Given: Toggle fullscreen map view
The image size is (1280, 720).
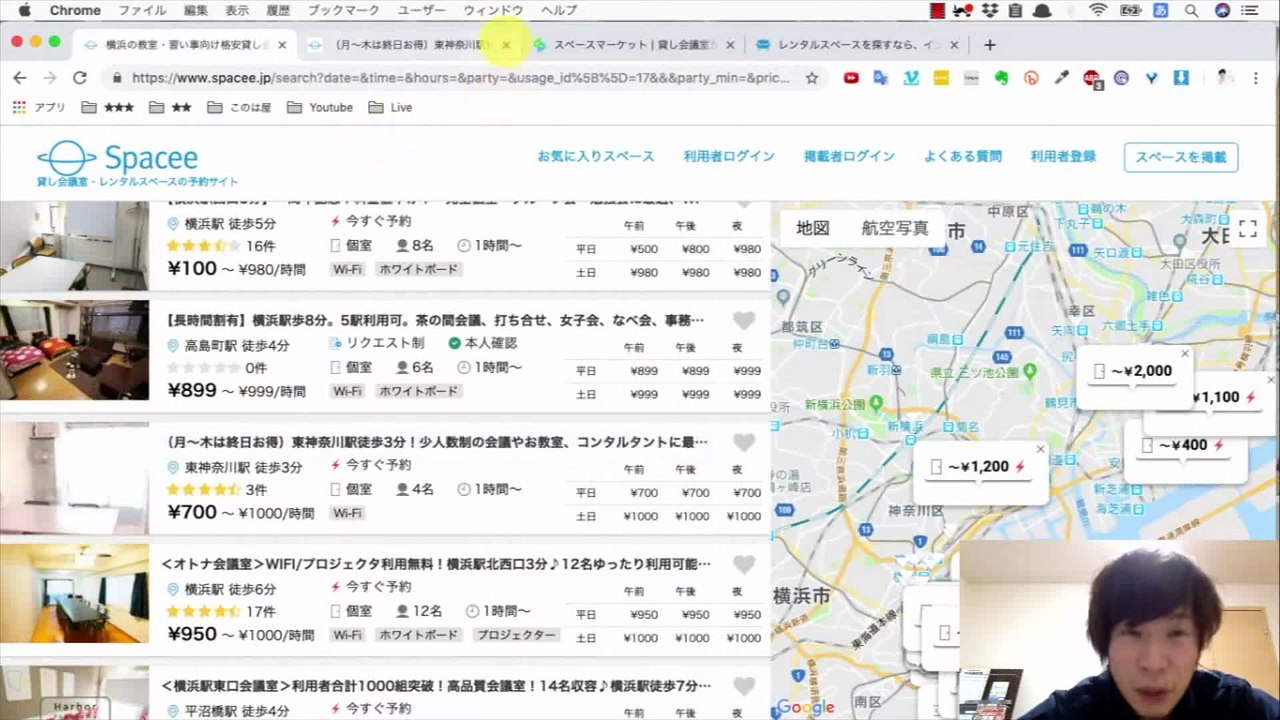Looking at the screenshot, I should click(1247, 229).
